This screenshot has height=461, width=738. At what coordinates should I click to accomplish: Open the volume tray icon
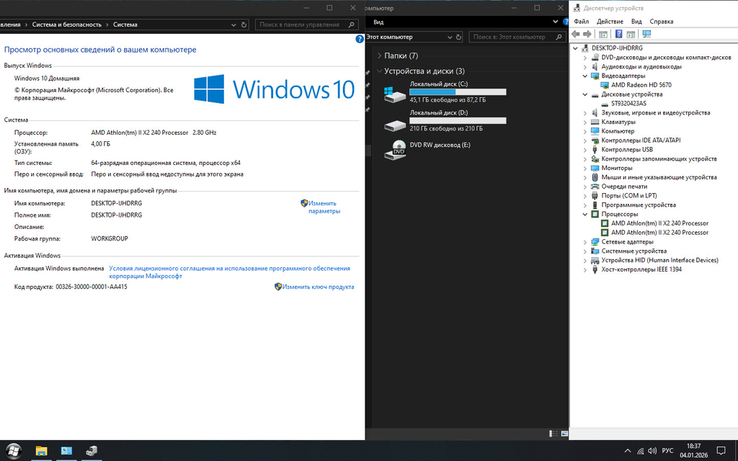pos(652,451)
